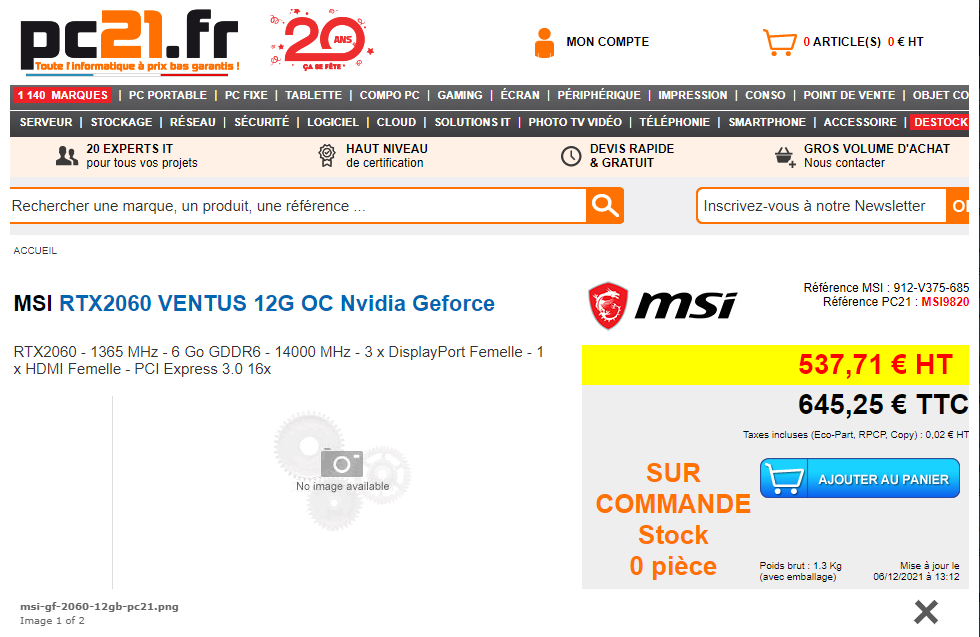980x637 pixels.
Task: Click the Mise à jour date text
Action: click(916, 571)
